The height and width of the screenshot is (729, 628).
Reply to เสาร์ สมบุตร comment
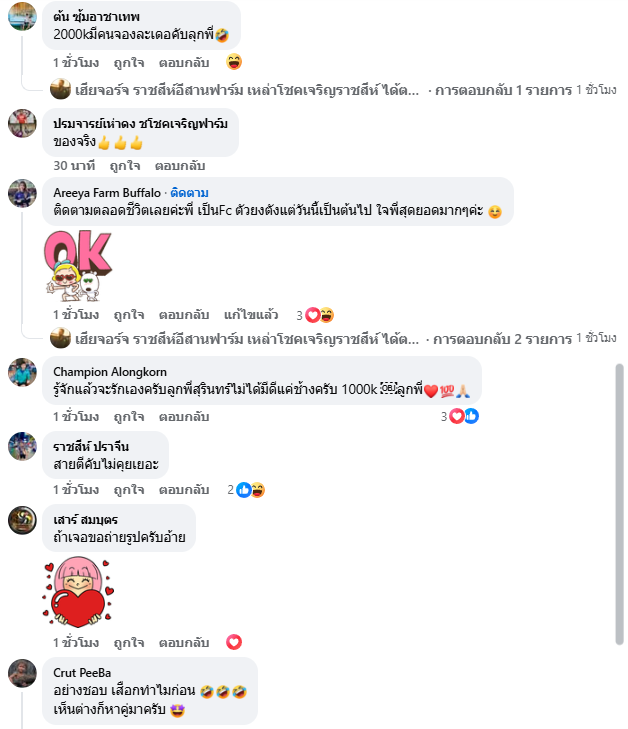coord(184,643)
